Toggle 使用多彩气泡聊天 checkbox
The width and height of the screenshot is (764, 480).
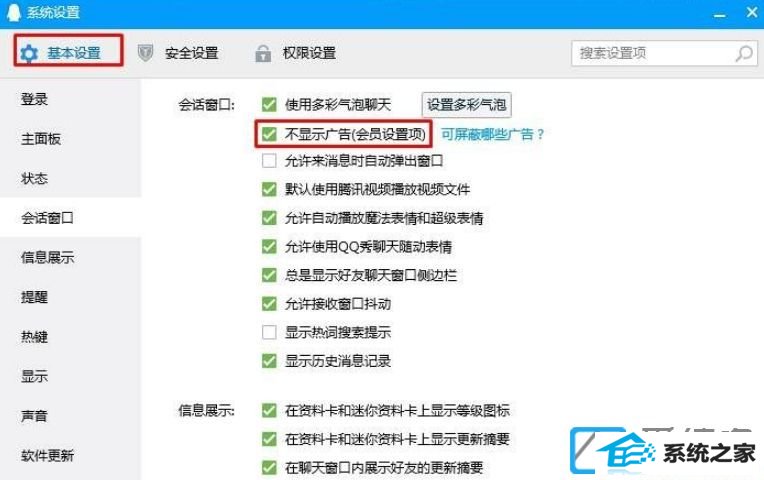point(269,104)
